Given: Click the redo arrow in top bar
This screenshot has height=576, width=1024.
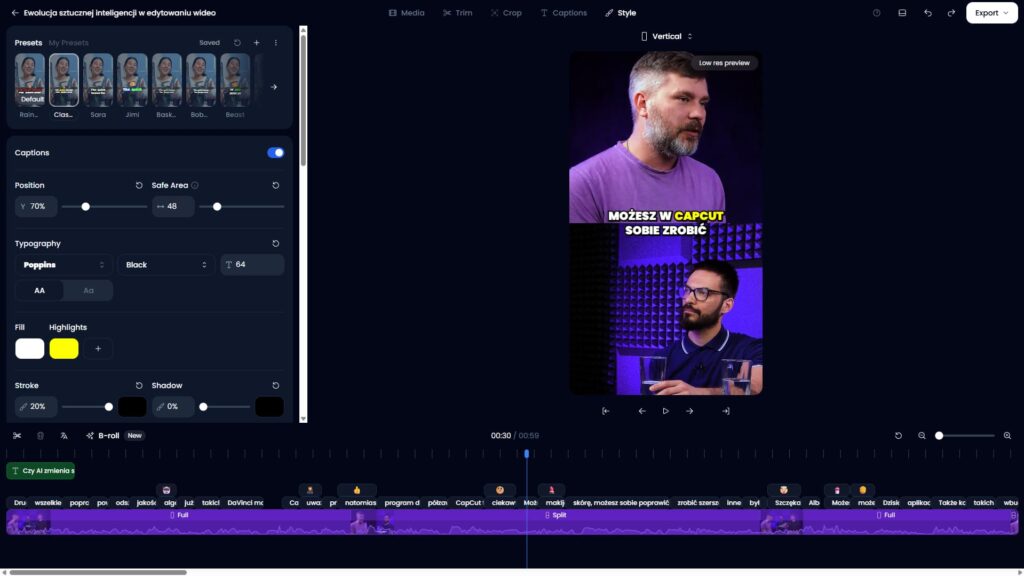Looking at the screenshot, I should tap(951, 13).
